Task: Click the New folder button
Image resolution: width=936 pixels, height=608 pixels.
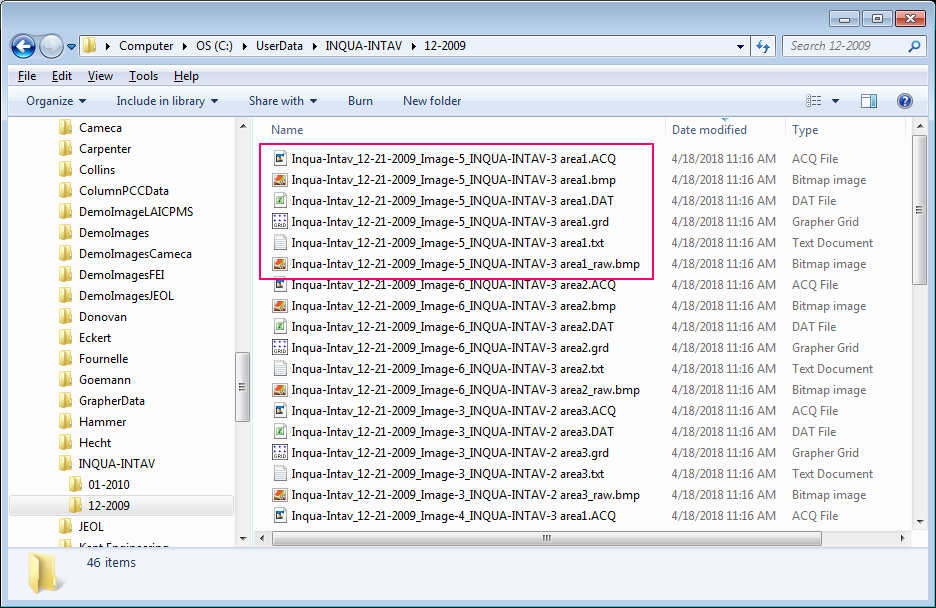Action: [x=432, y=101]
